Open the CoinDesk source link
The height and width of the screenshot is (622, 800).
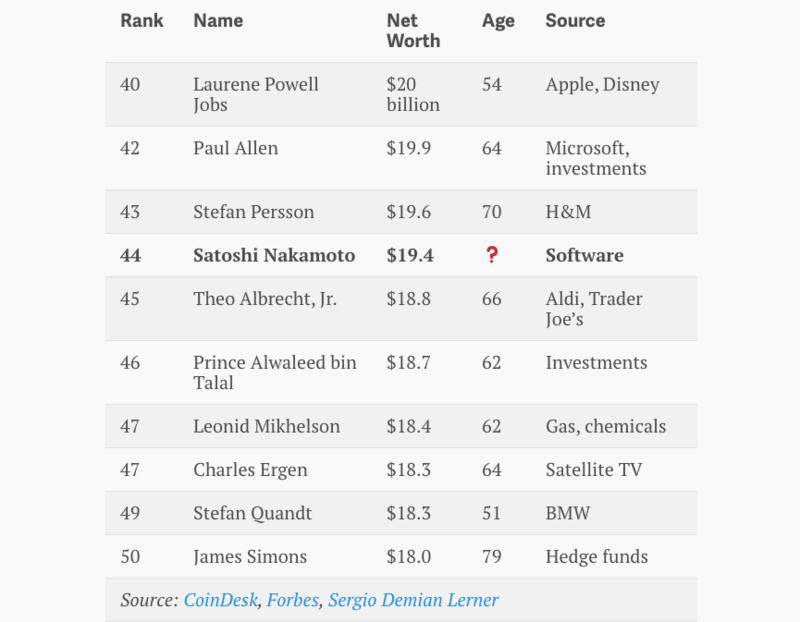[x=222, y=600]
